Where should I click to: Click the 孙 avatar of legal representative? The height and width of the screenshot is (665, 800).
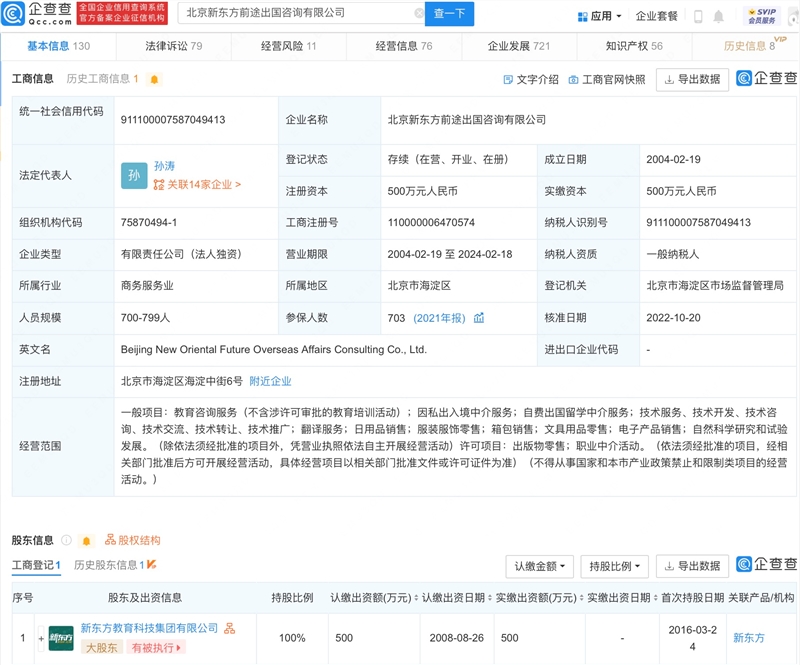click(x=134, y=176)
